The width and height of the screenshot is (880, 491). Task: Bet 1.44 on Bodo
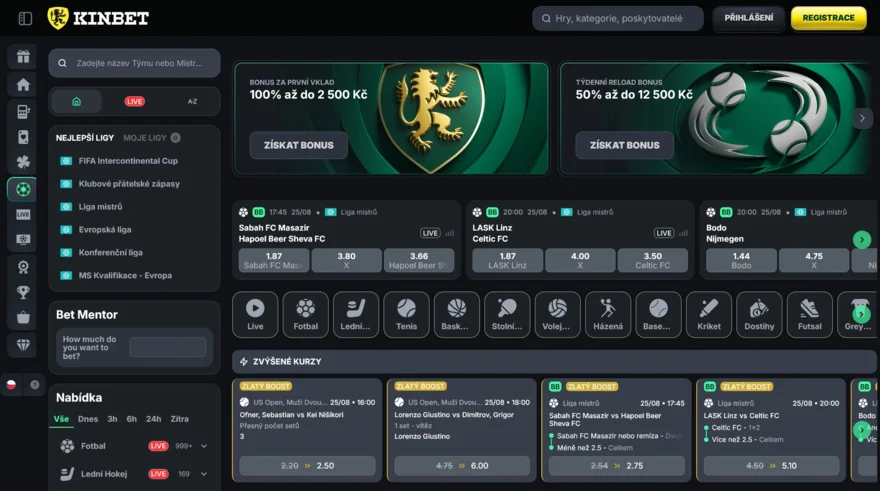pos(741,260)
